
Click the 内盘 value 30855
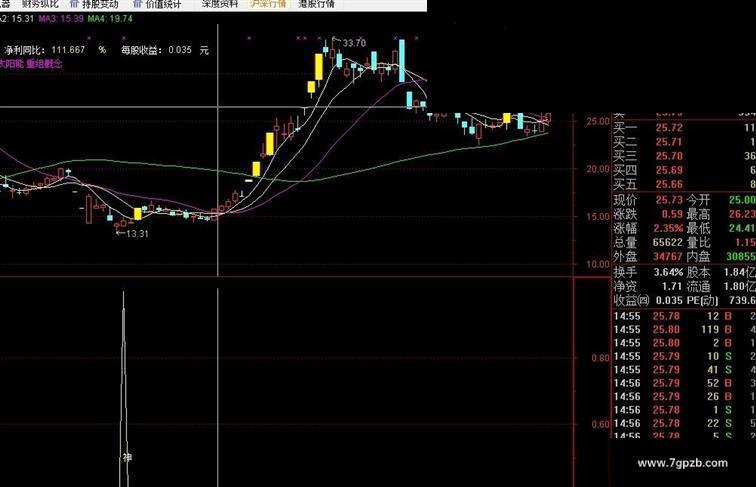741,256
